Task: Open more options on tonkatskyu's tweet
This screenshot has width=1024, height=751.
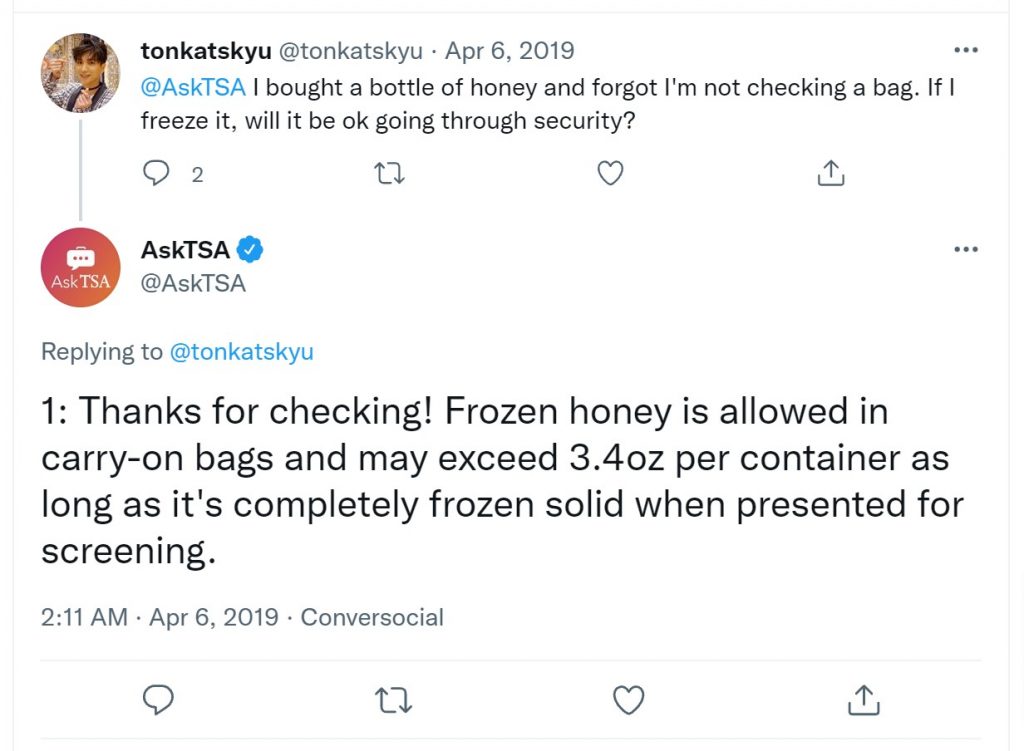Action: point(966,50)
